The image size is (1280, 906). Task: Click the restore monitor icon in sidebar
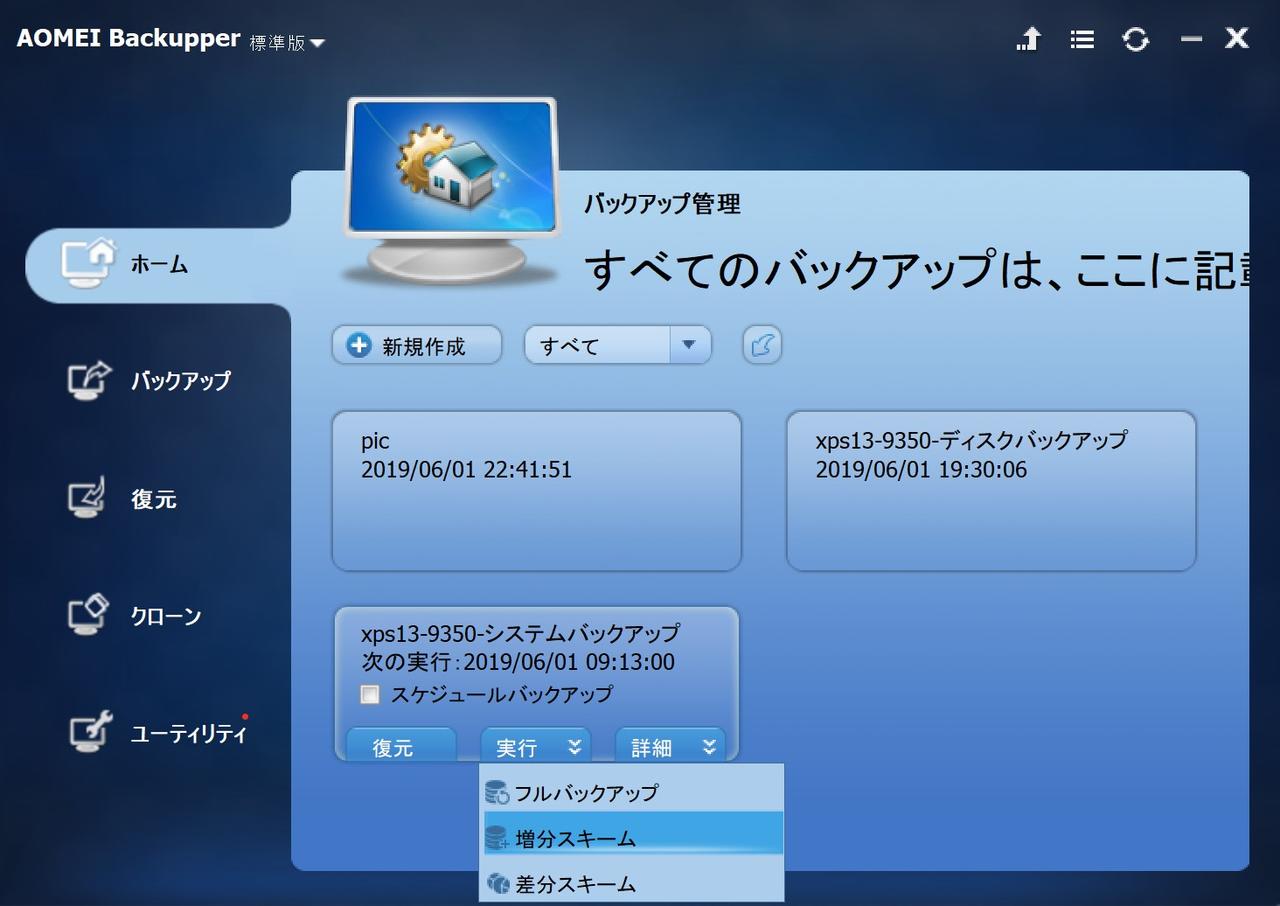click(x=87, y=499)
